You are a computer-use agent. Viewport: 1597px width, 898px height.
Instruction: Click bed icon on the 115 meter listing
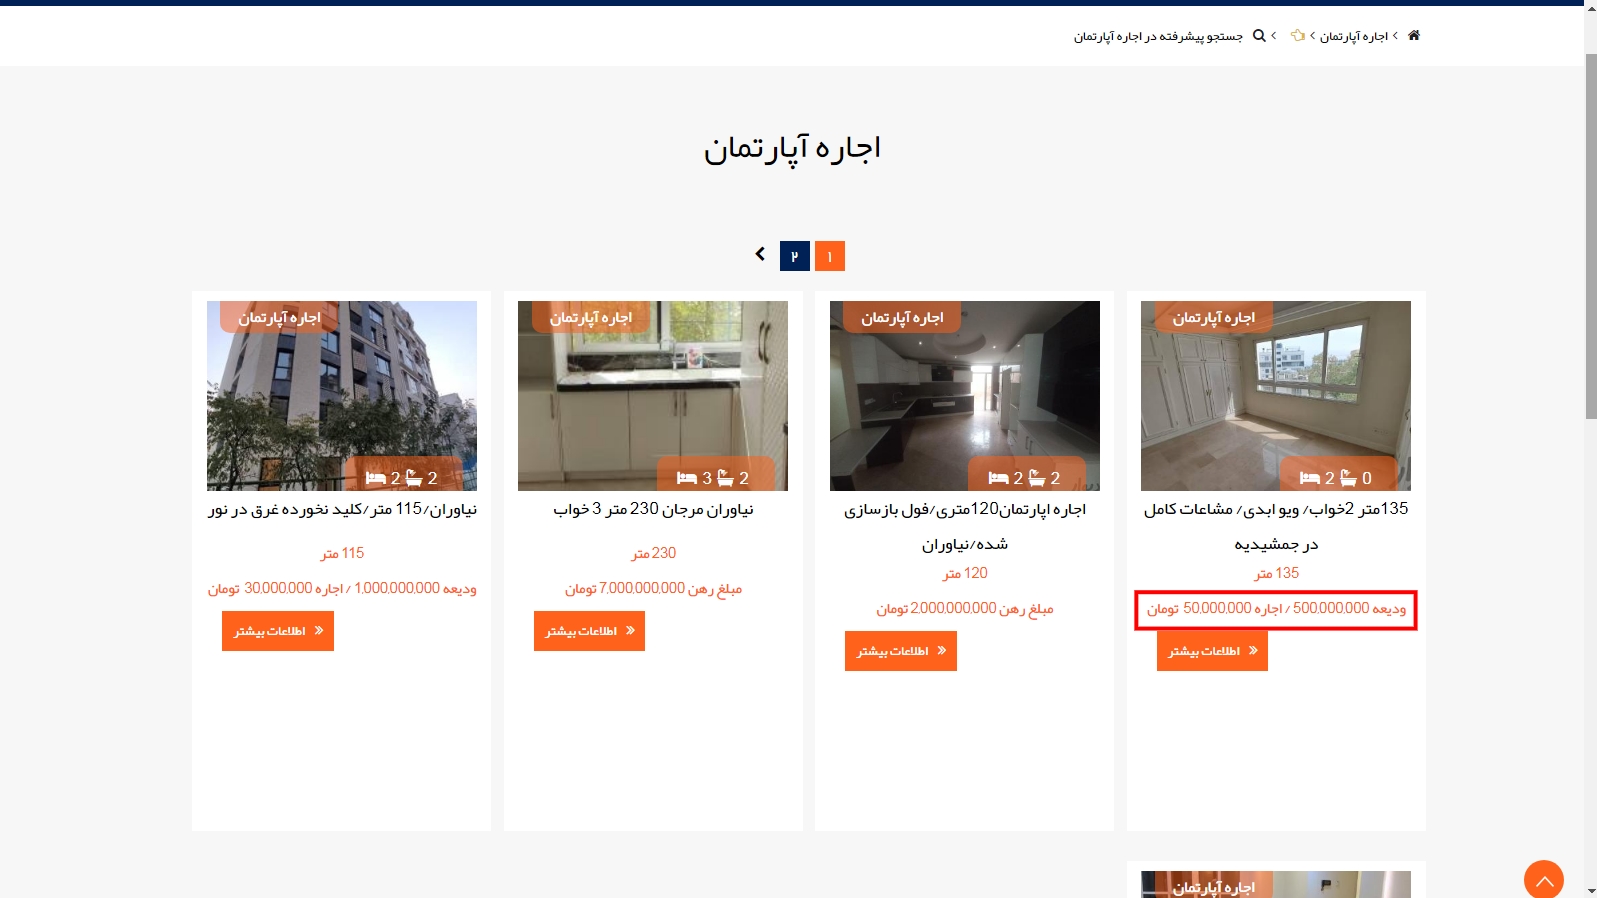coord(376,478)
